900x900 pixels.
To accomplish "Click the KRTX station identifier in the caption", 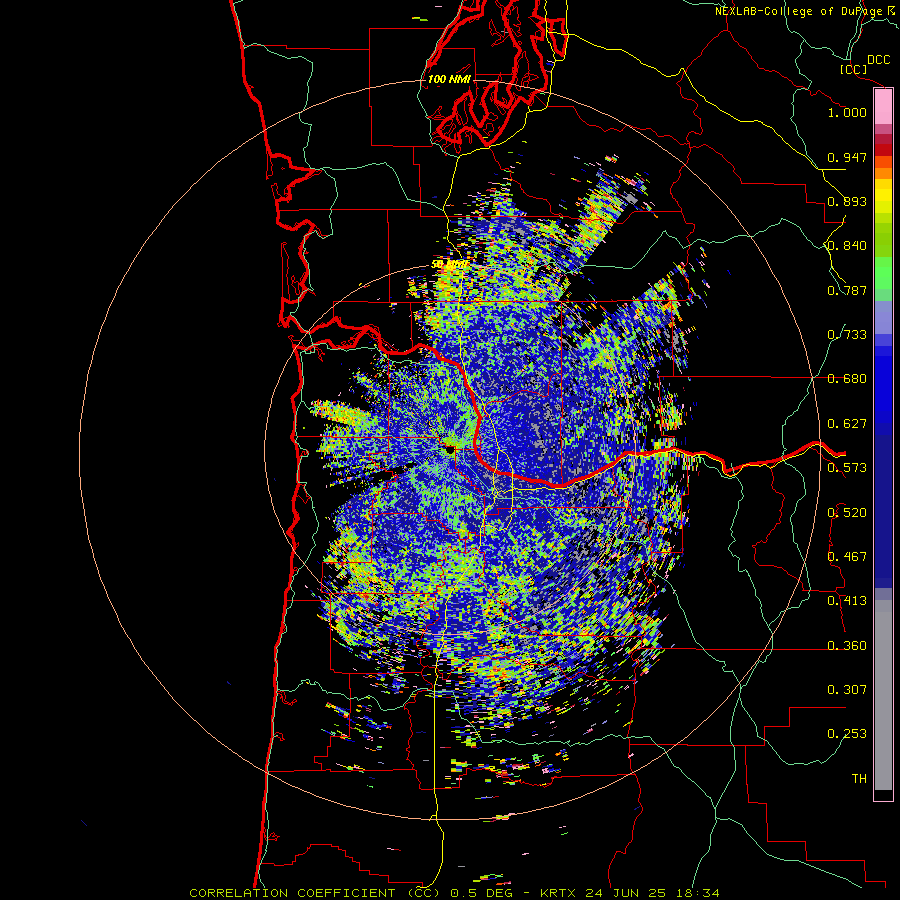I will tap(560, 893).
